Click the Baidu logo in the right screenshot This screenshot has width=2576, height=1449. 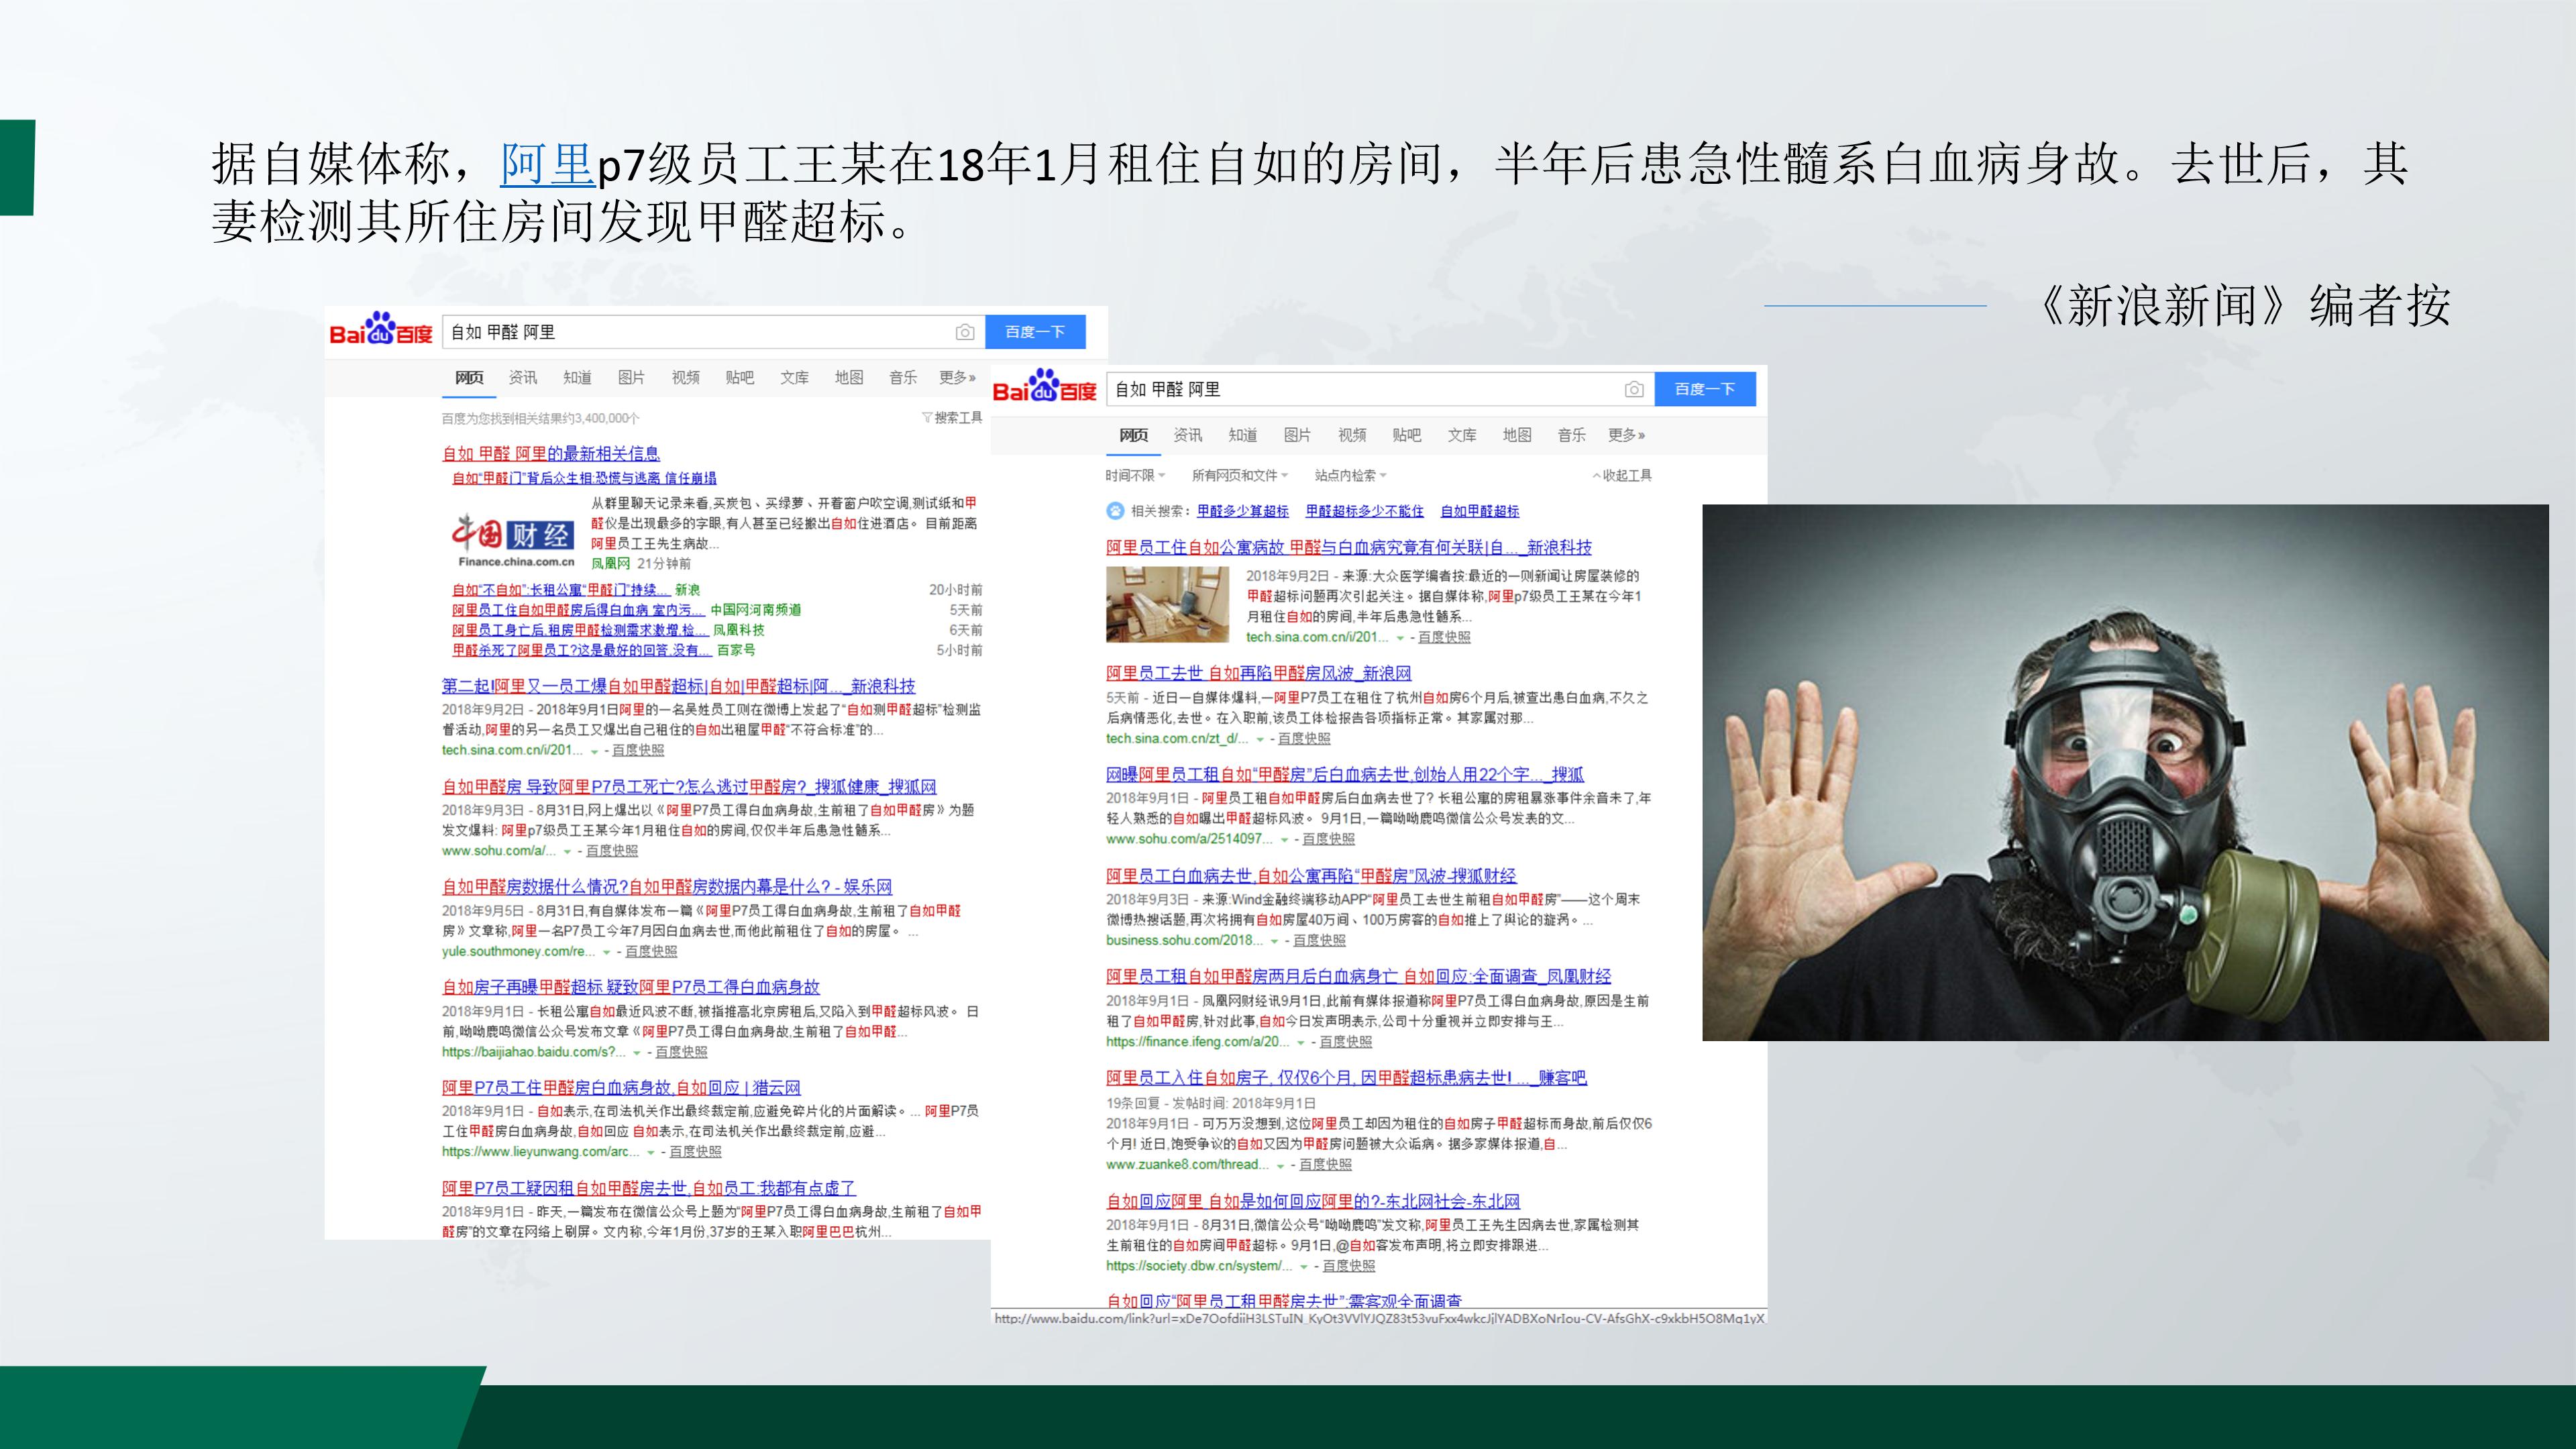pyautogui.click(x=1045, y=387)
